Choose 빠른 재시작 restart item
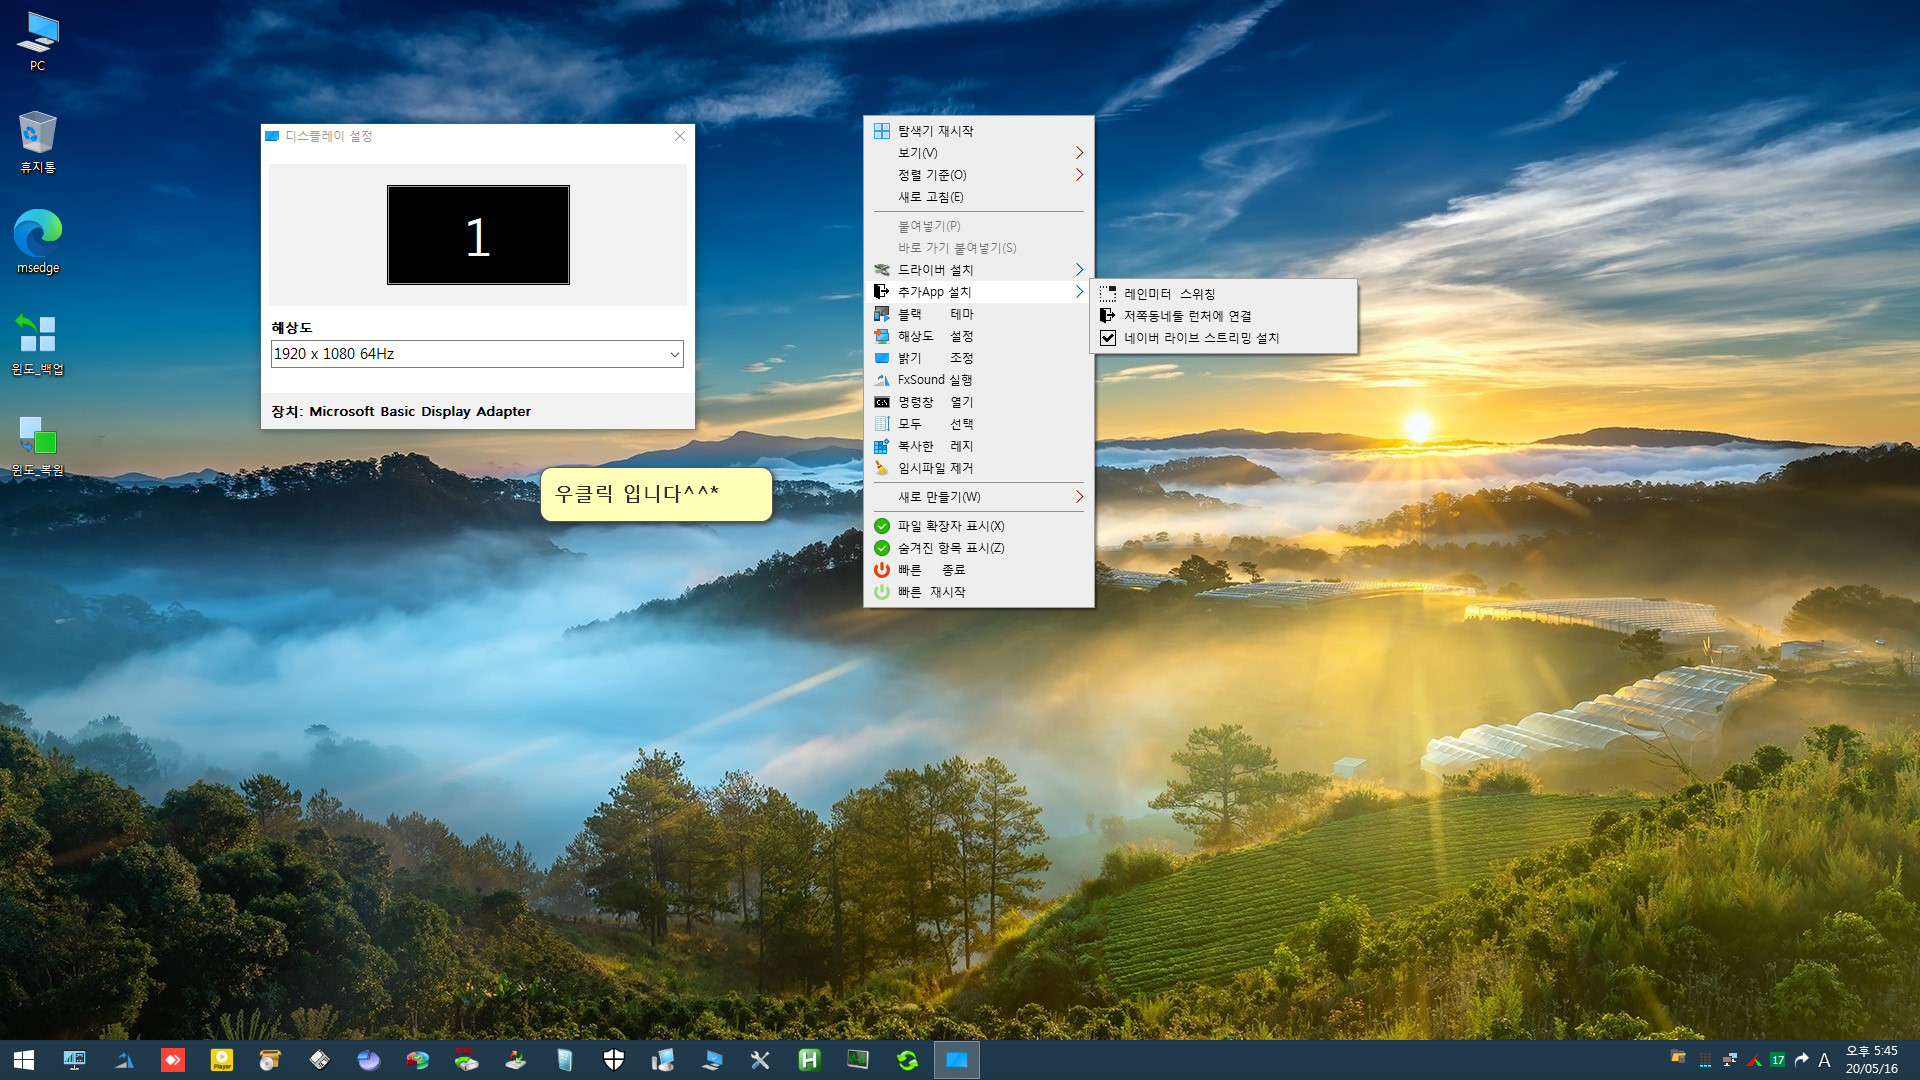1920x1080 pixels. (x=979, y=592)
